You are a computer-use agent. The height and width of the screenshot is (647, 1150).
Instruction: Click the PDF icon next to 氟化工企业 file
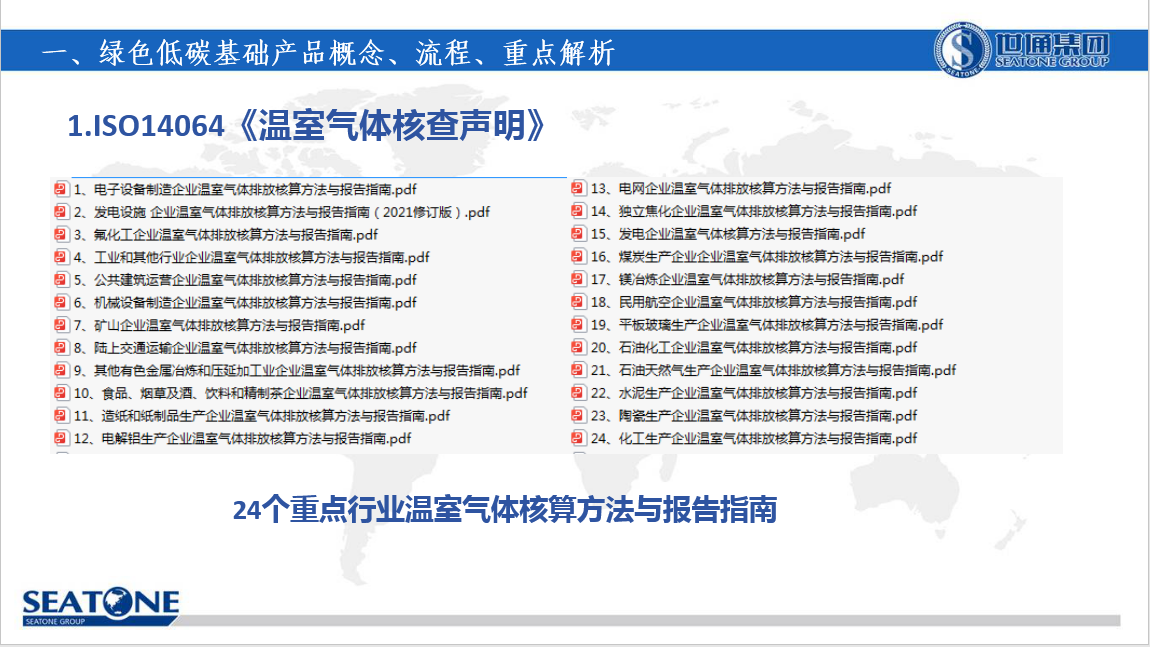tap(60, 235)
